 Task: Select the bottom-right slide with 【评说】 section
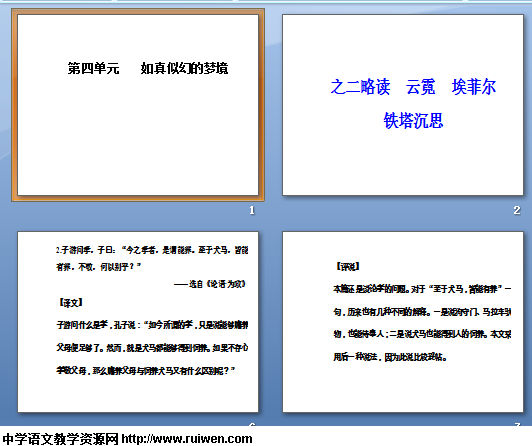pyautogui.click(x=403, y=322)
